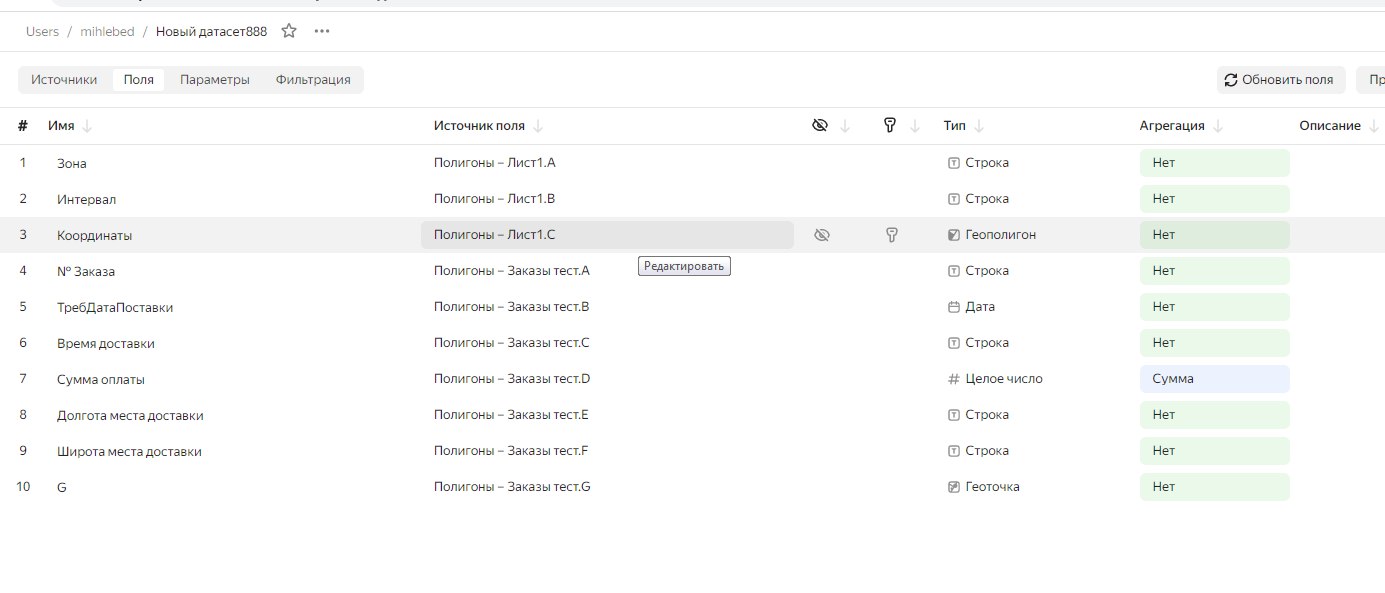Screen dimensions: 1385x593
Task: Click the Обновить поля button
Action: [1280, 80]
